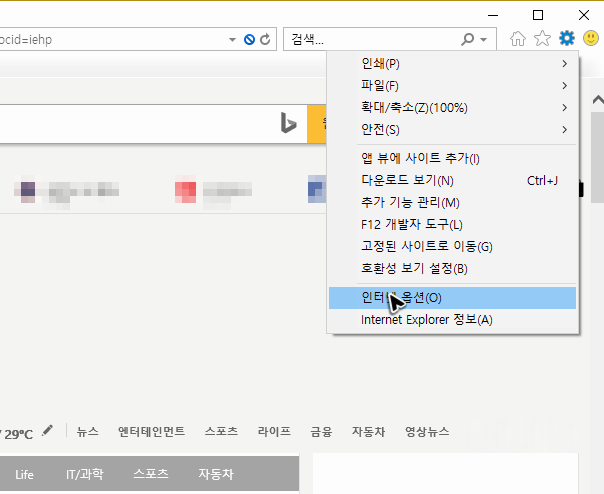Open the red-icon shortcut tile
The width and height of the screenshot is (604, 494).
point(213,190)
